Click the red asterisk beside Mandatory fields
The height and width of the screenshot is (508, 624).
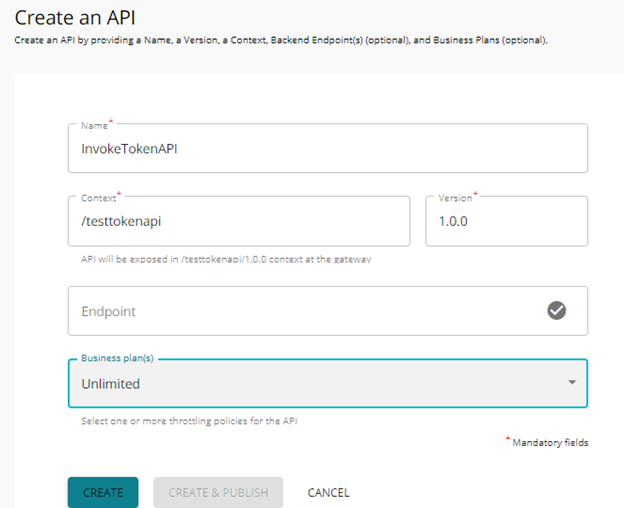(509, 439)
